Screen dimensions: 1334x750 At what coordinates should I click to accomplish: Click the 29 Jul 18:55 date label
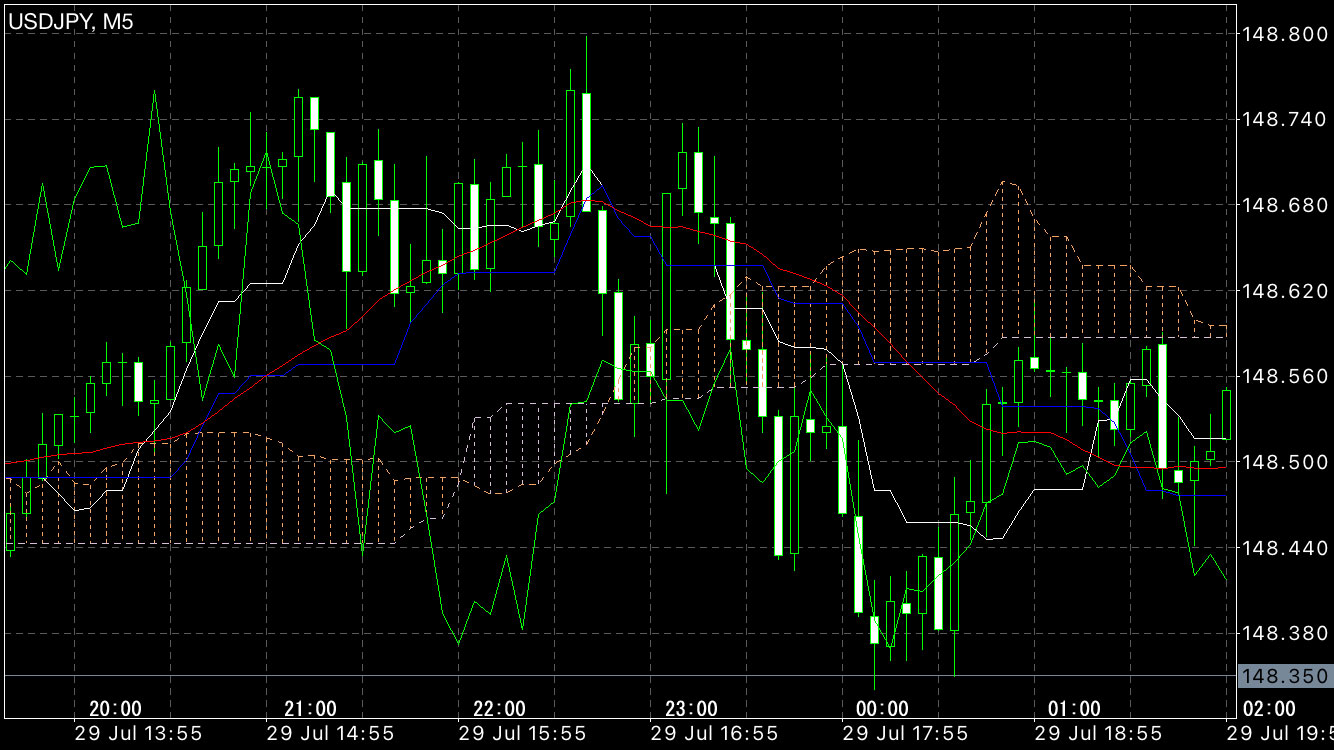point(1098,733)
